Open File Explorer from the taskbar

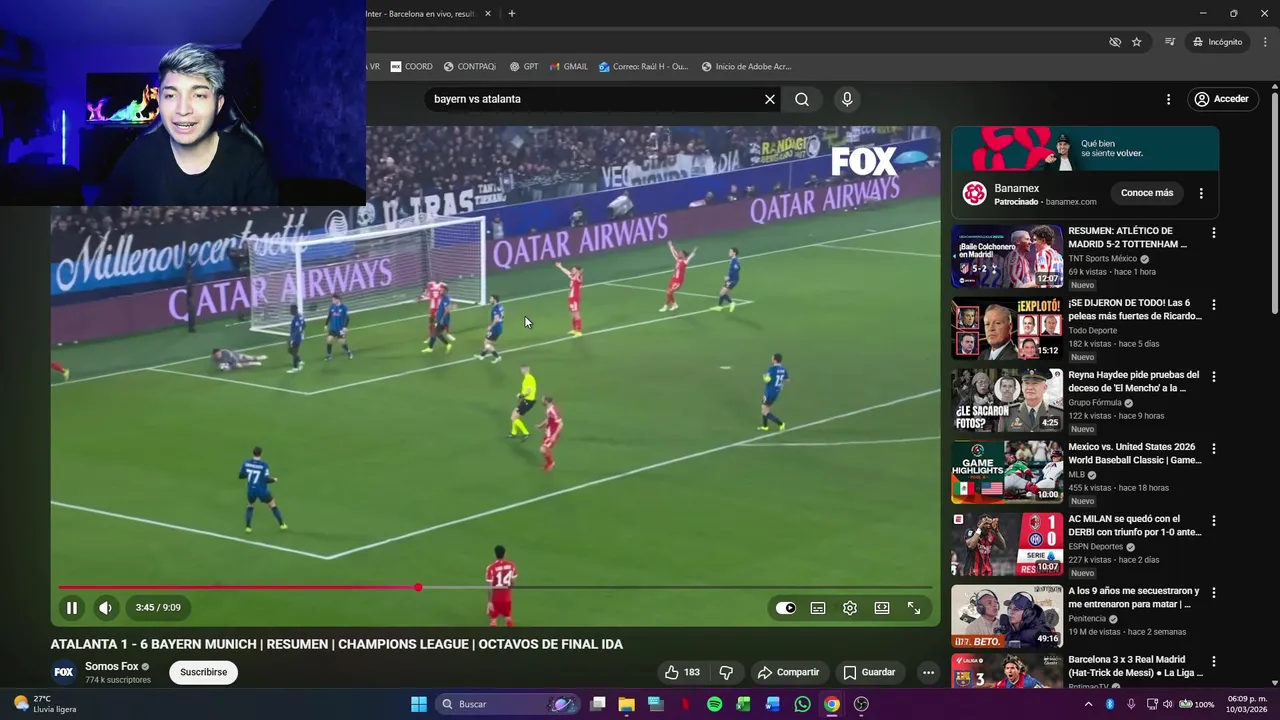pyautogui.click(x=626, y=704)
